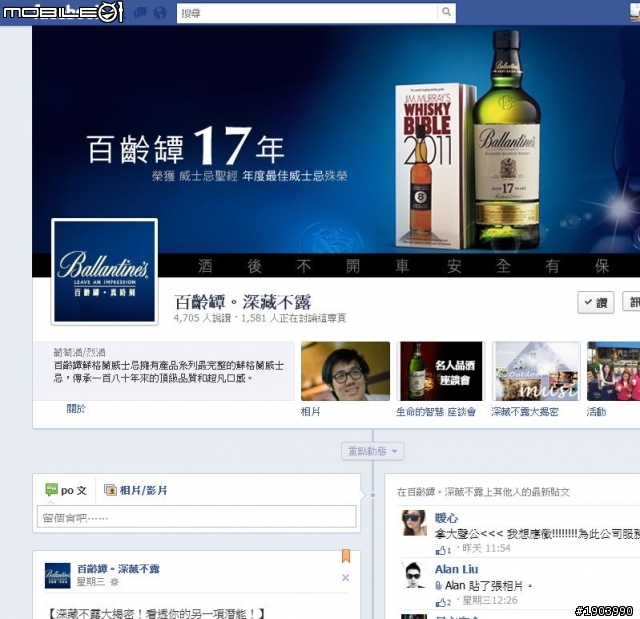Click the 星期三12:26 timestamp
The image size is (640, 619).
pos(490,600)
